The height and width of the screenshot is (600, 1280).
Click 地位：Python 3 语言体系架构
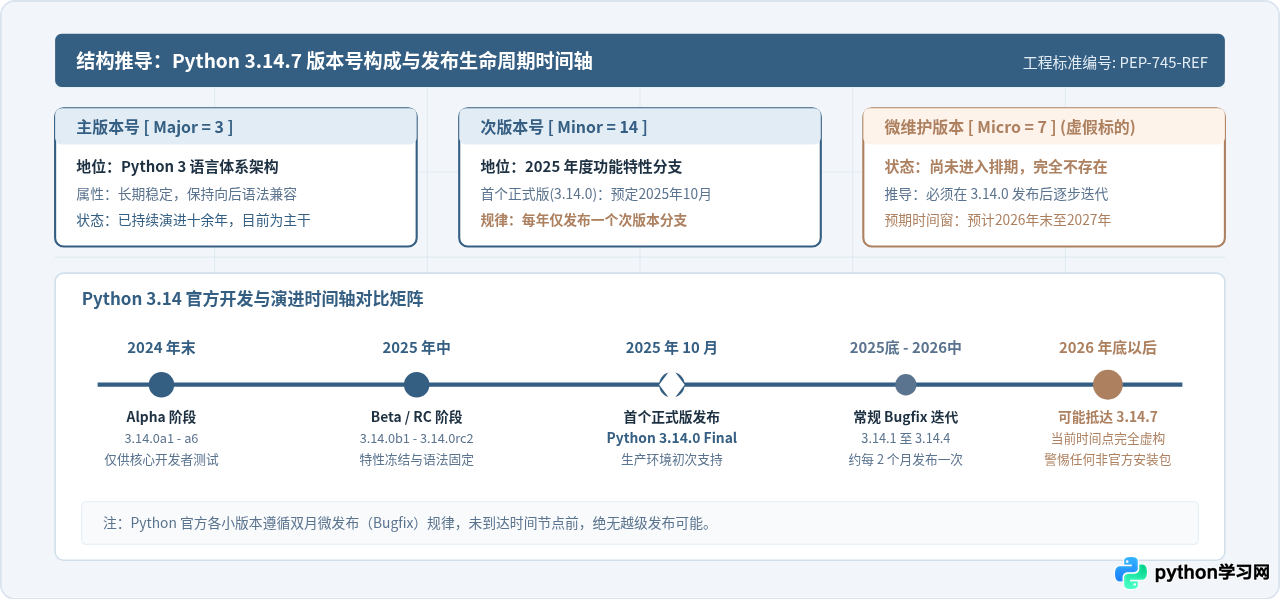177,167
